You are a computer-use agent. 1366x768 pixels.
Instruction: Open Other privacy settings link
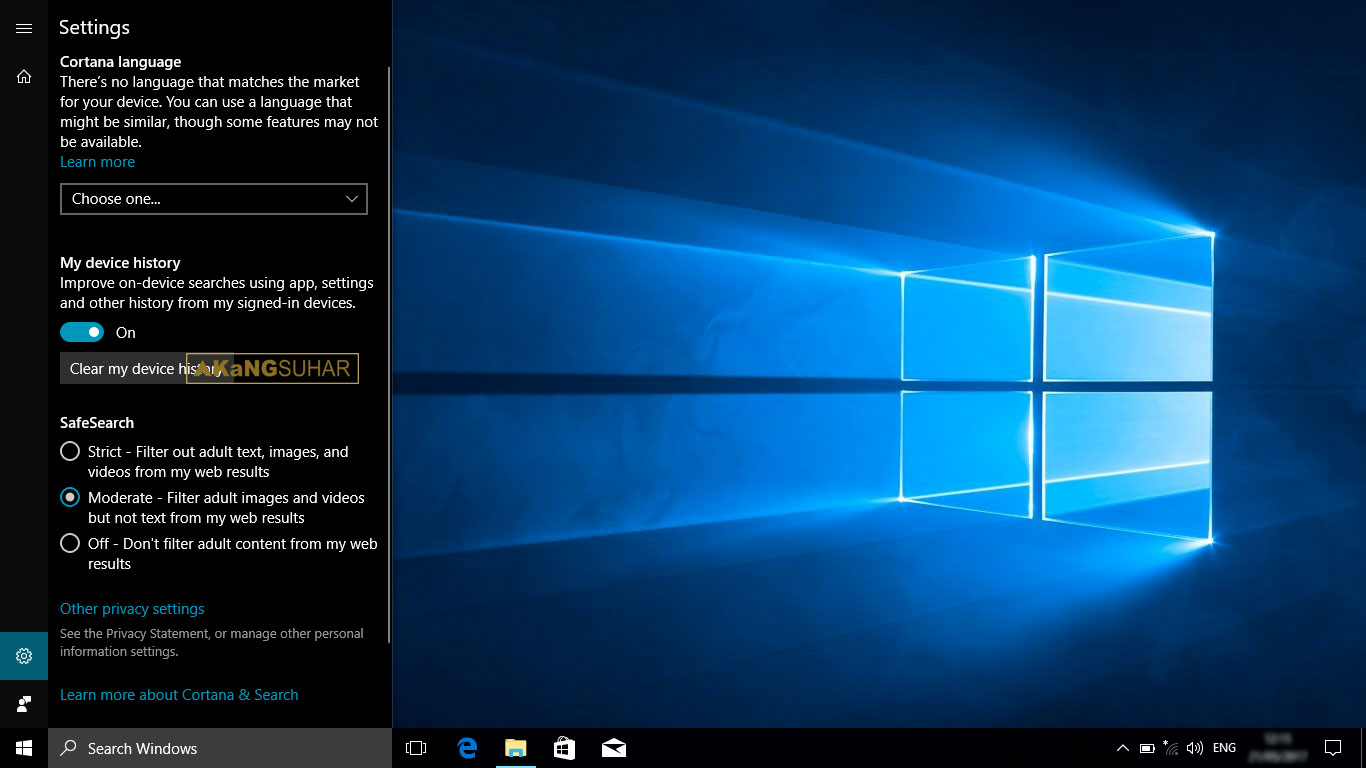click(x=132, y=609)
